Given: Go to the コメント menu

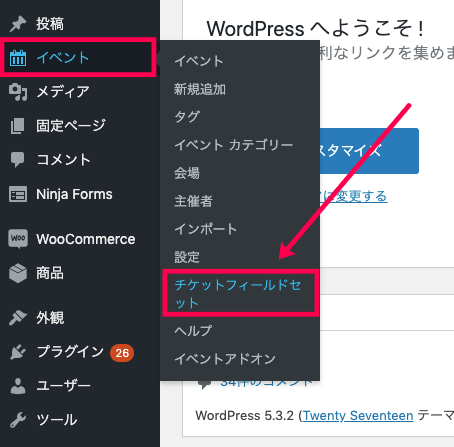Looking at the screenshot, I should click(63, 160).
